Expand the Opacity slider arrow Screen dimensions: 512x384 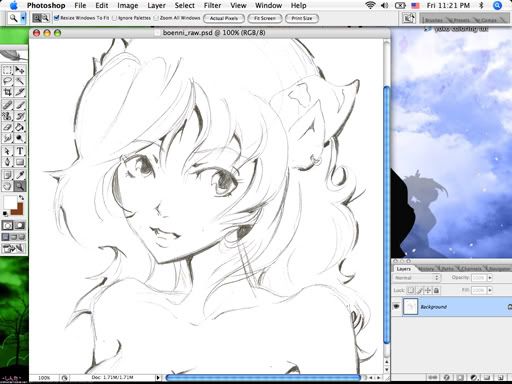coord(490,278)
